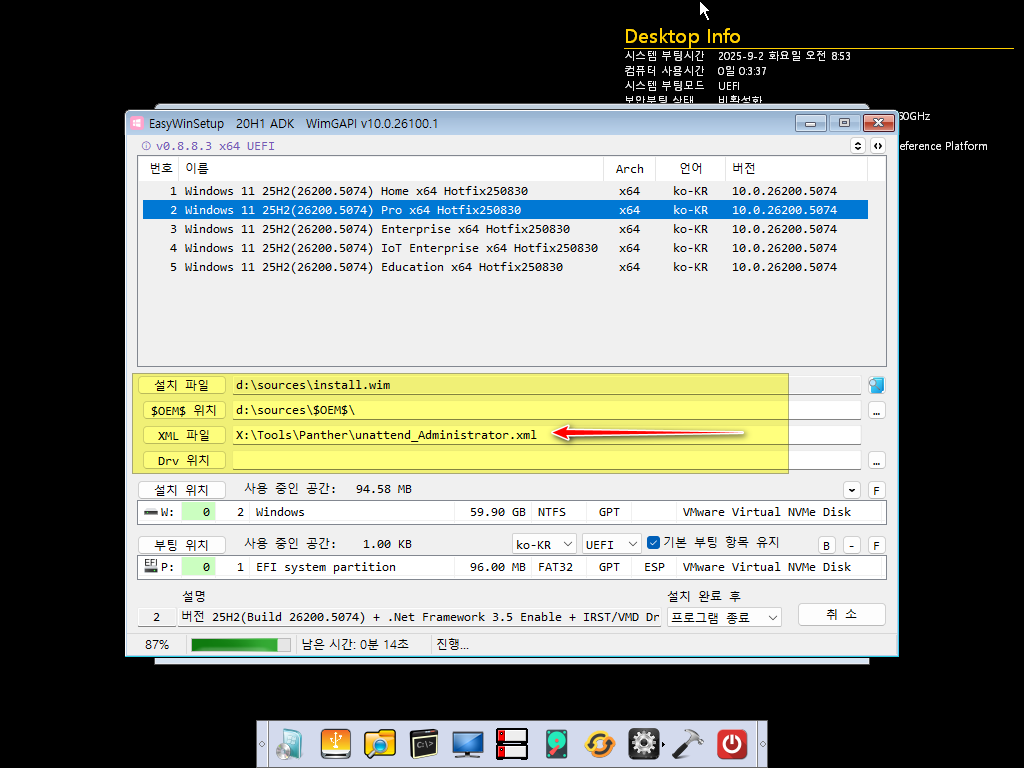Click the dock right edge diamond handle
Viewport: 1024px width, 768px height.
[763, 743]
